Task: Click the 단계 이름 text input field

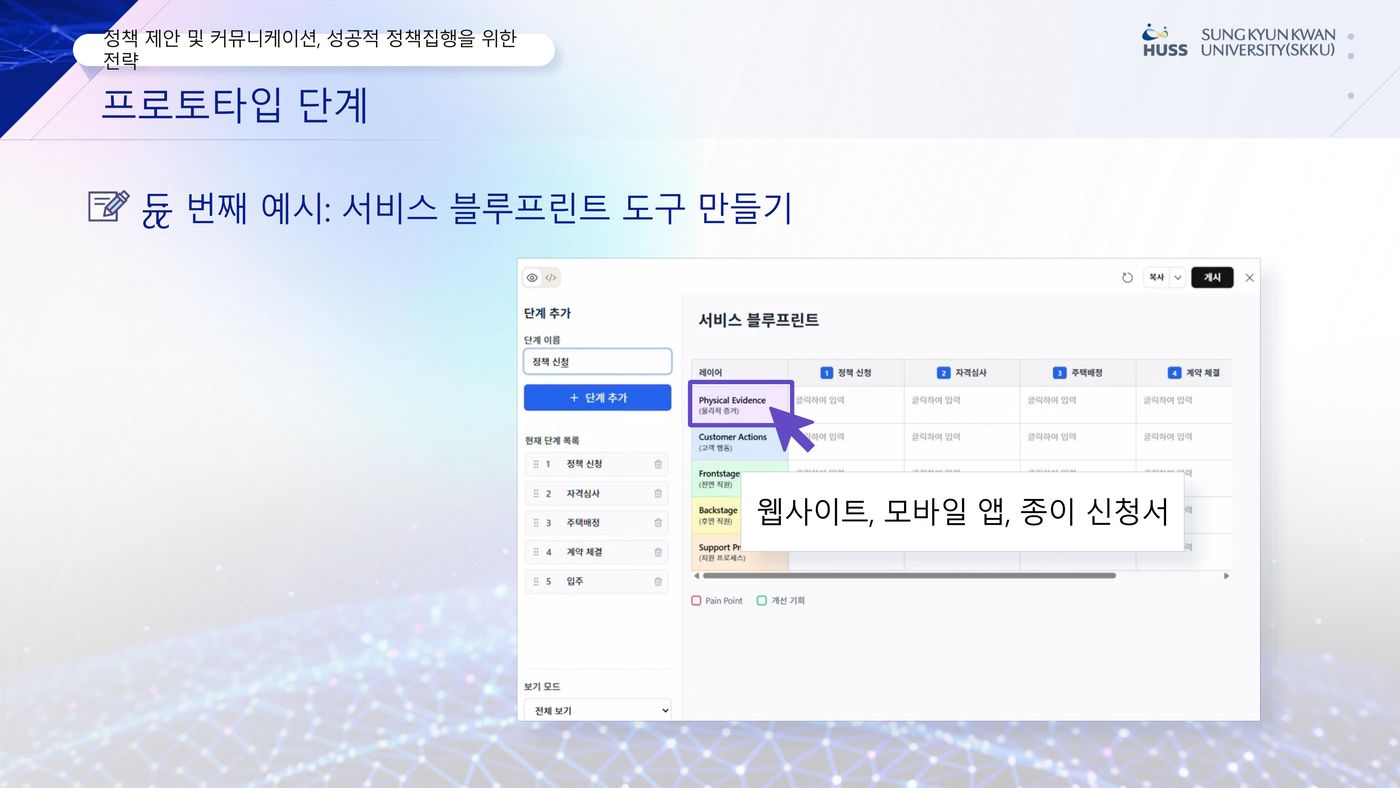Action: 597,362
